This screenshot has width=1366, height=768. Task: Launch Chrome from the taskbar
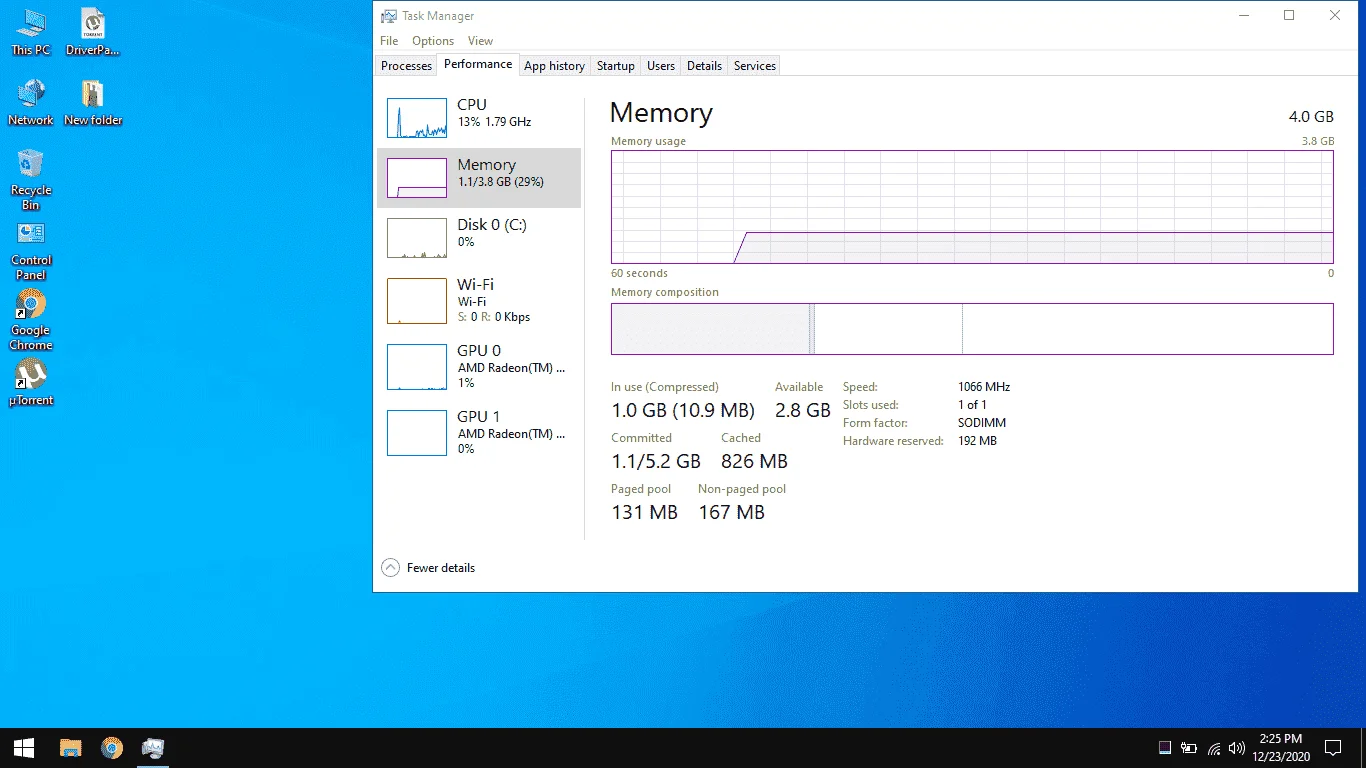[112, 748]
